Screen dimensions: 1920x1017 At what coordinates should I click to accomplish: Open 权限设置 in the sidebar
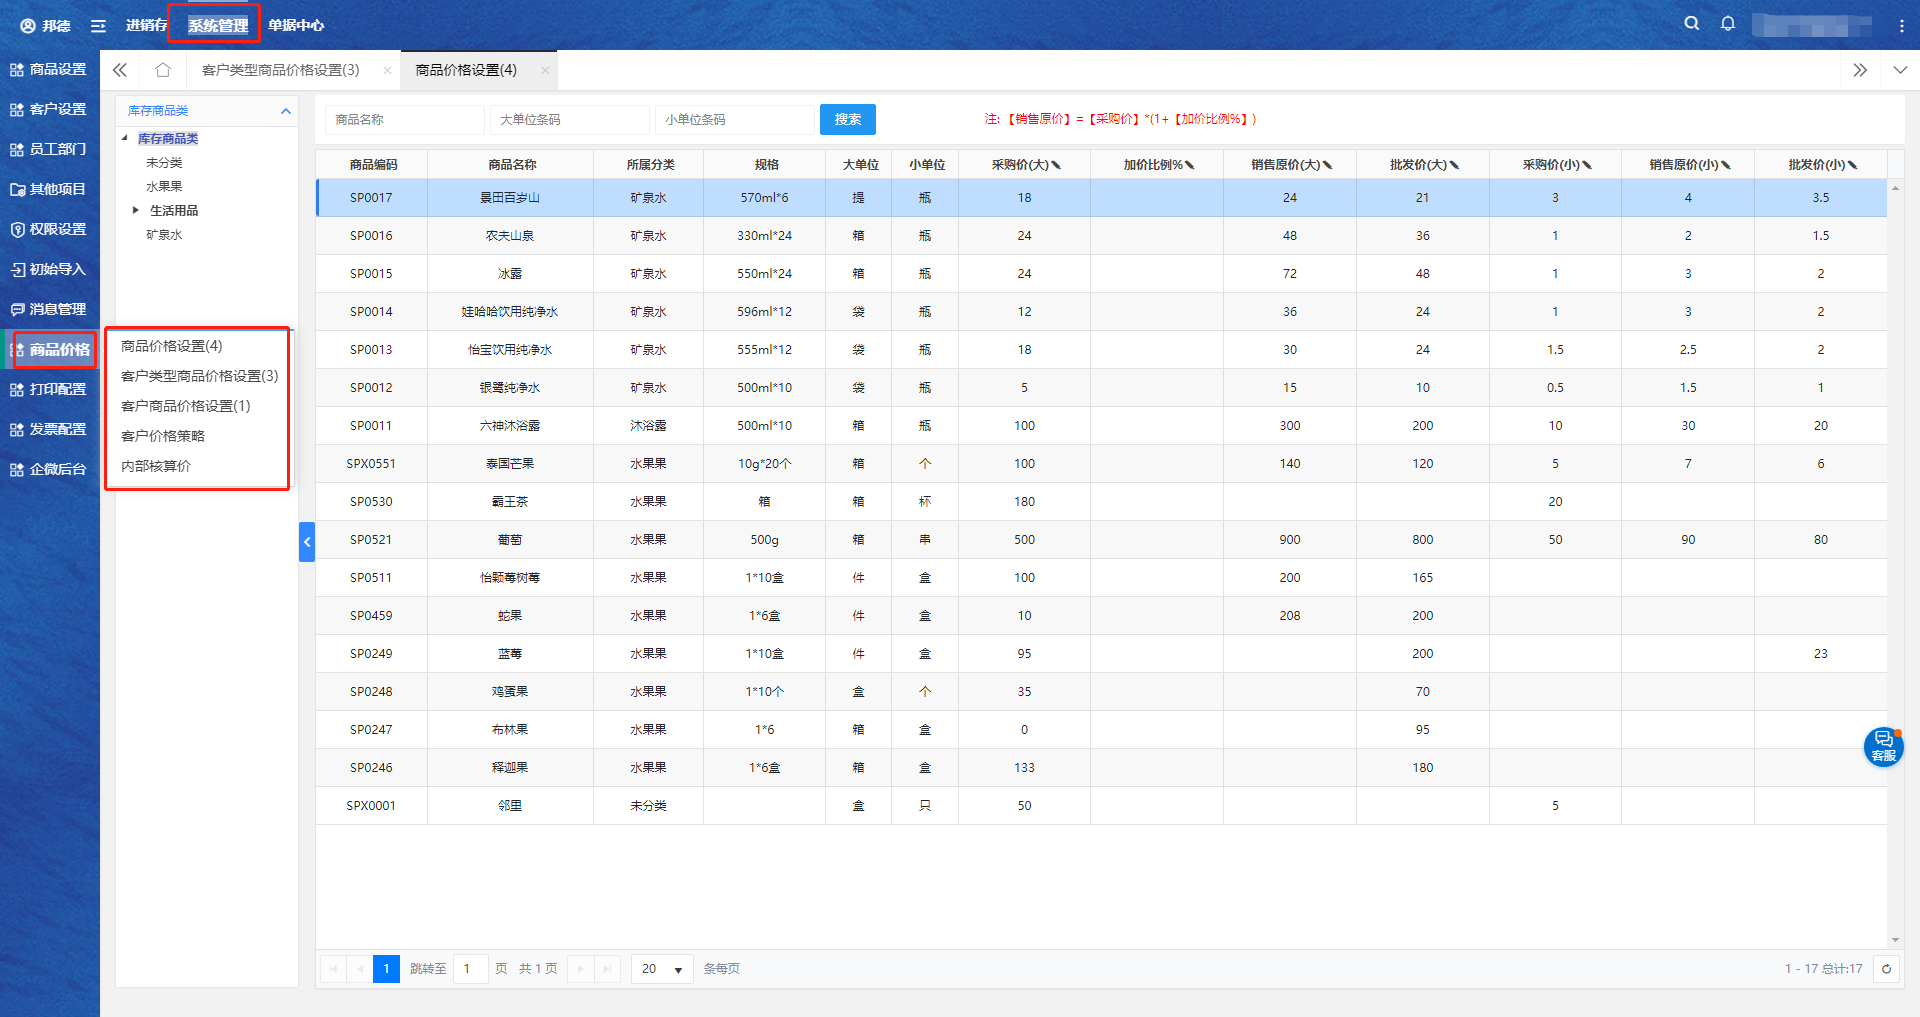click(x=49, y=230)
